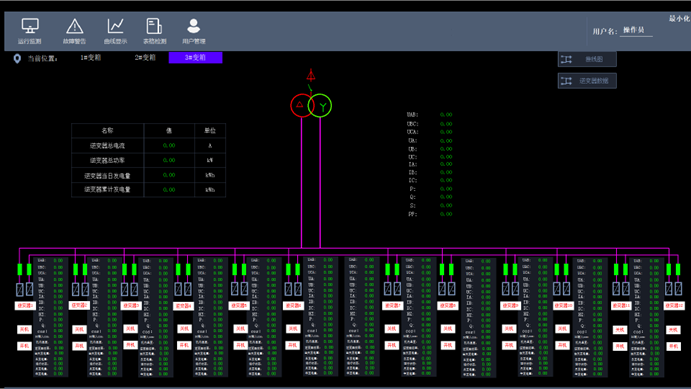Screen dimensions: 691x389
Task: Select the 逆变器8 label
Action: click(x=448, y=305)
